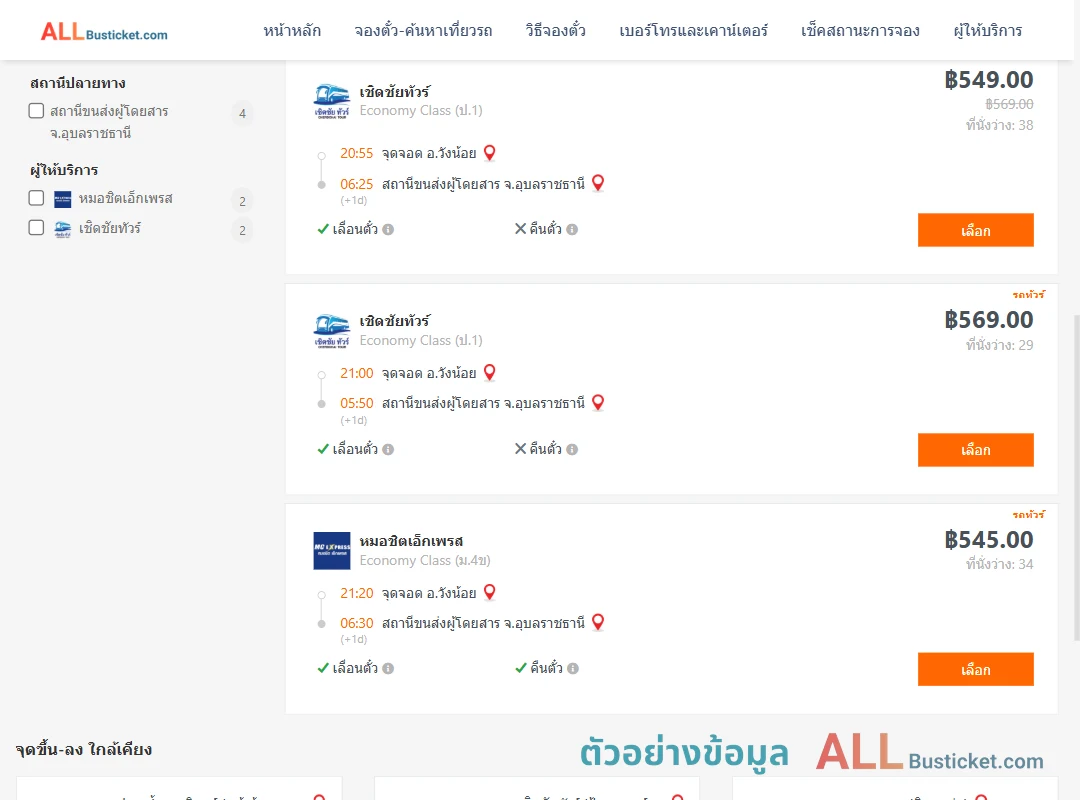The height and width of the screenshot is (800, 1080).
Task: Open map pin for 05:50 Ubon station arrival
Action: click(598, 403)
